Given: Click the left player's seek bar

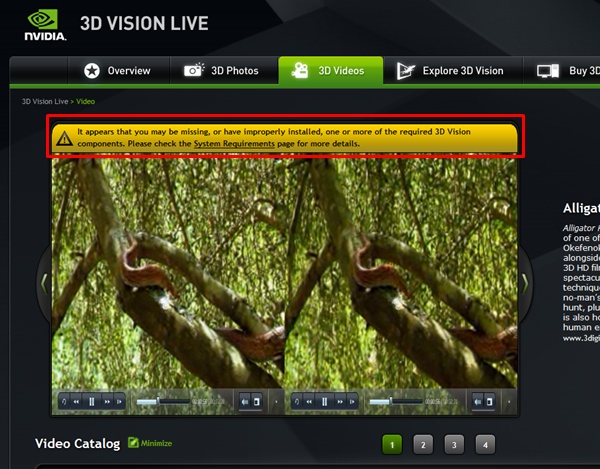Looking at the screenshot, I should point(163,402).
